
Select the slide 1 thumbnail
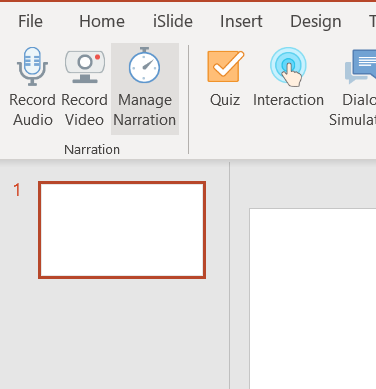coord(122,230)
